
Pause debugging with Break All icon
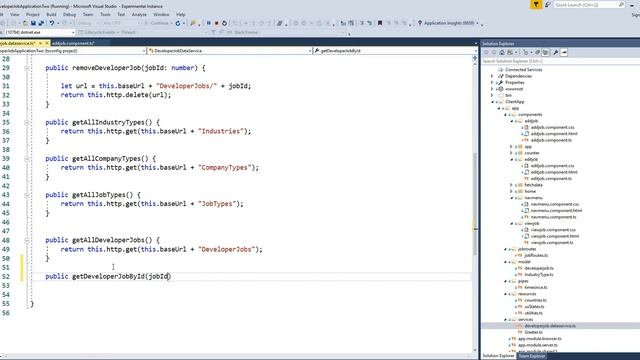[209, 23]
